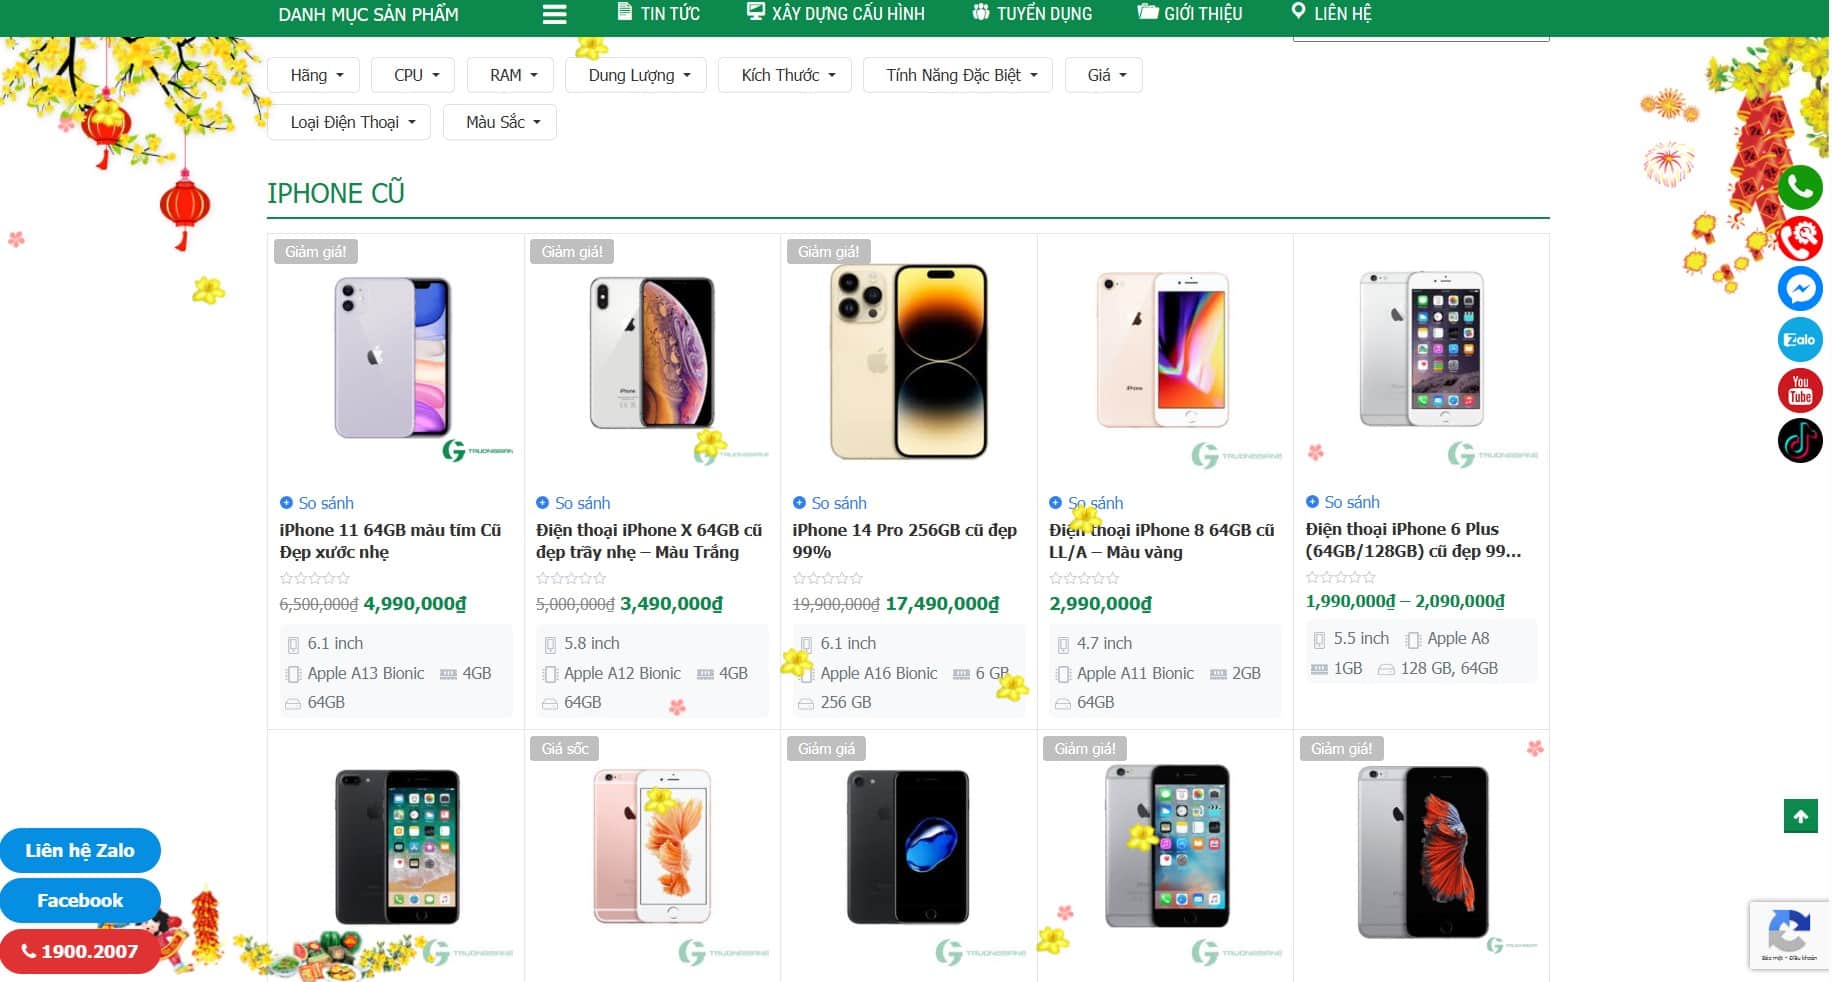Click compare plus icon for iPhone X 64GB
The width and height of the screenshot is (1832, 982).
pyautogui.click(x=543, y=503)
